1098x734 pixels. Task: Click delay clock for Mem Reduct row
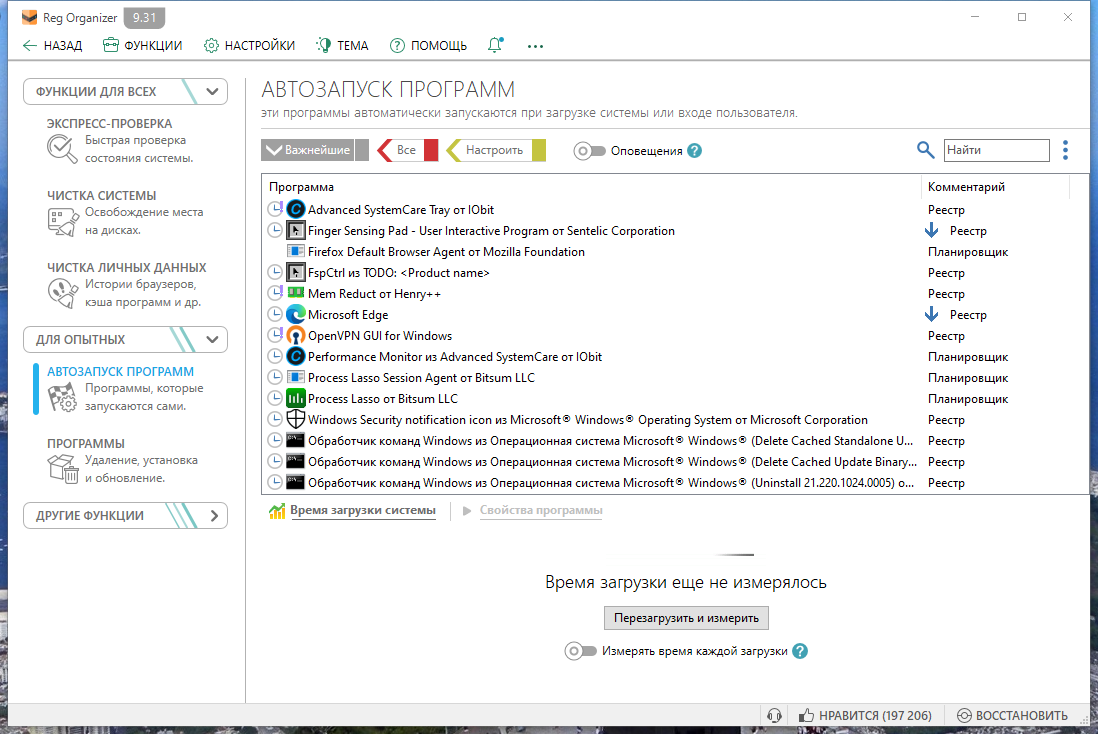[x=275, y=293]
